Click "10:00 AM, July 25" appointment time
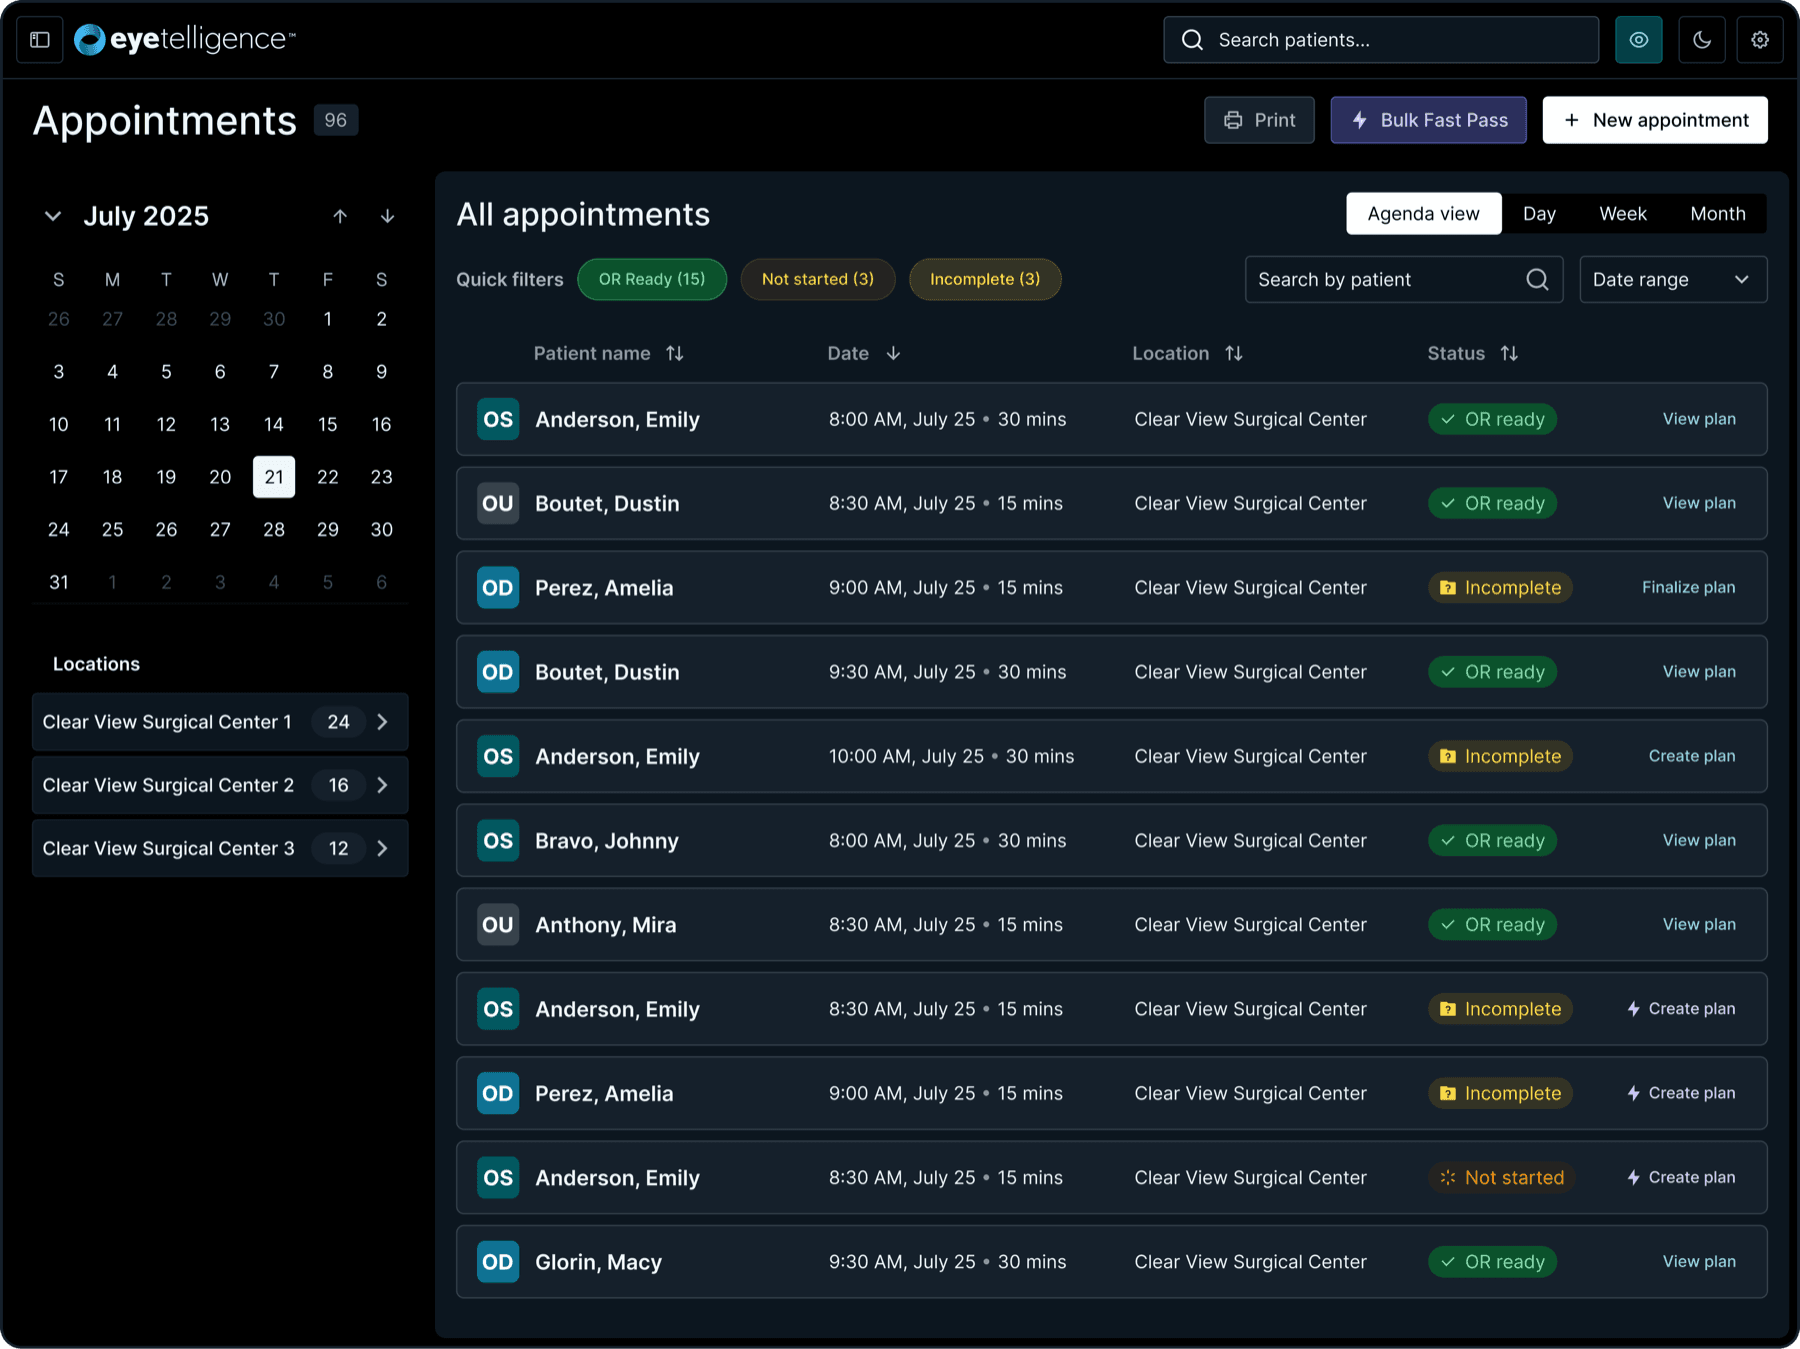 tap(906, 756)
